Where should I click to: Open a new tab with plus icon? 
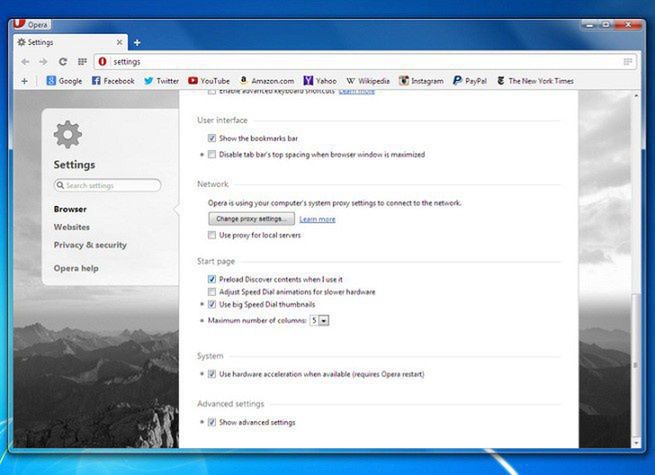(137, 43)
